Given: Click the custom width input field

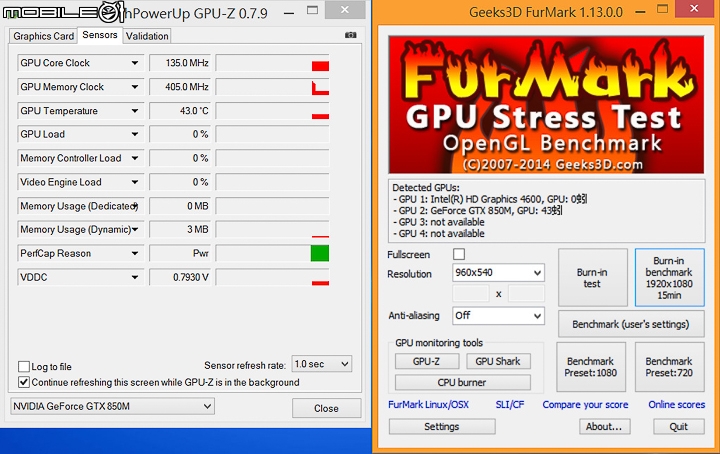Looking at the screenshot, I should (x=471, y=294).
